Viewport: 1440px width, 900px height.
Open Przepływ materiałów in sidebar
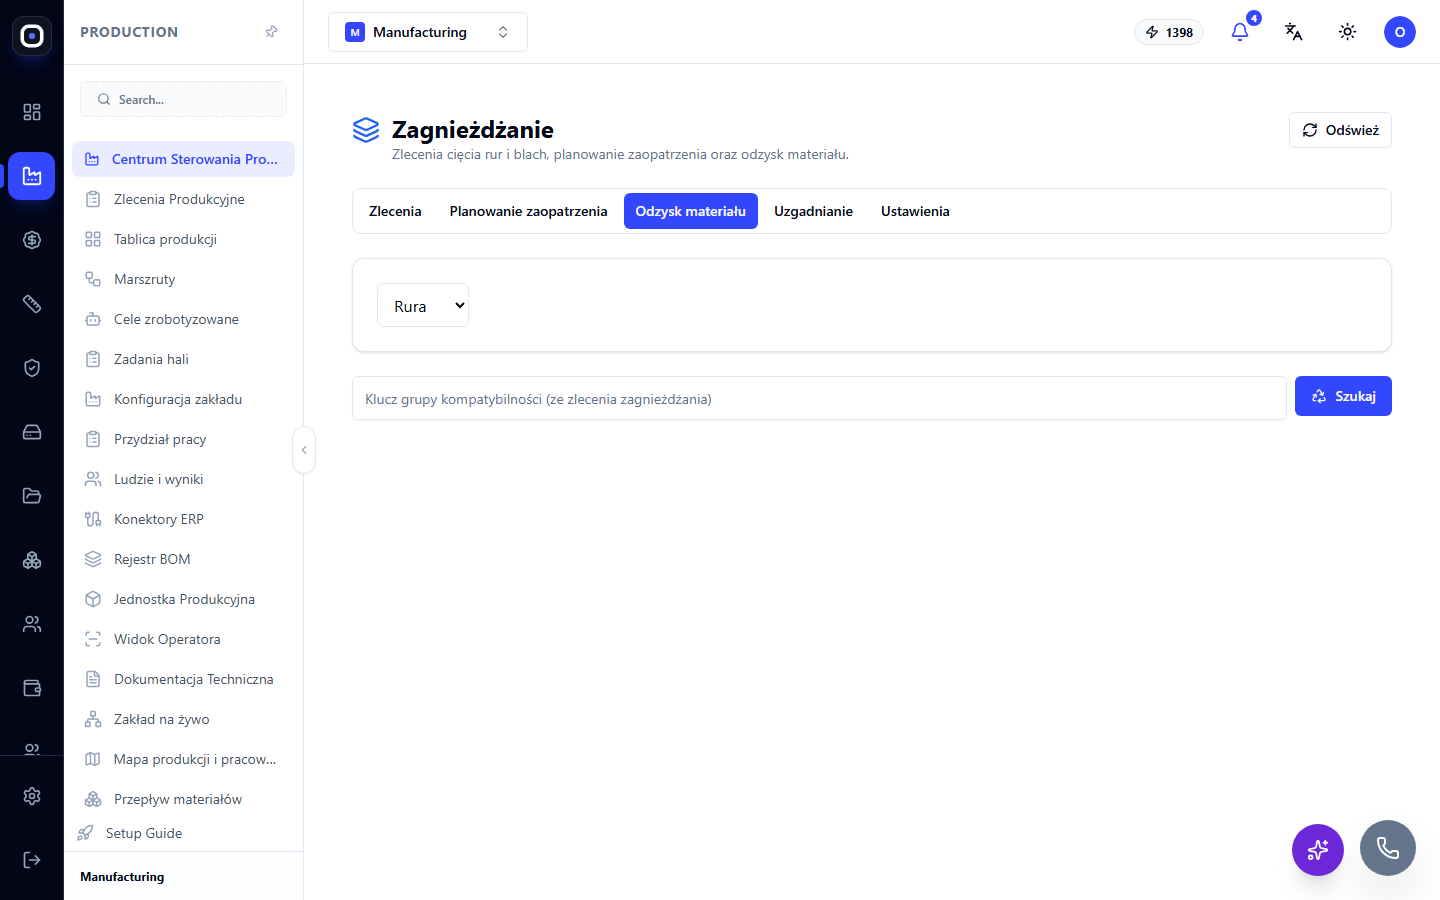tap(184, 799)
